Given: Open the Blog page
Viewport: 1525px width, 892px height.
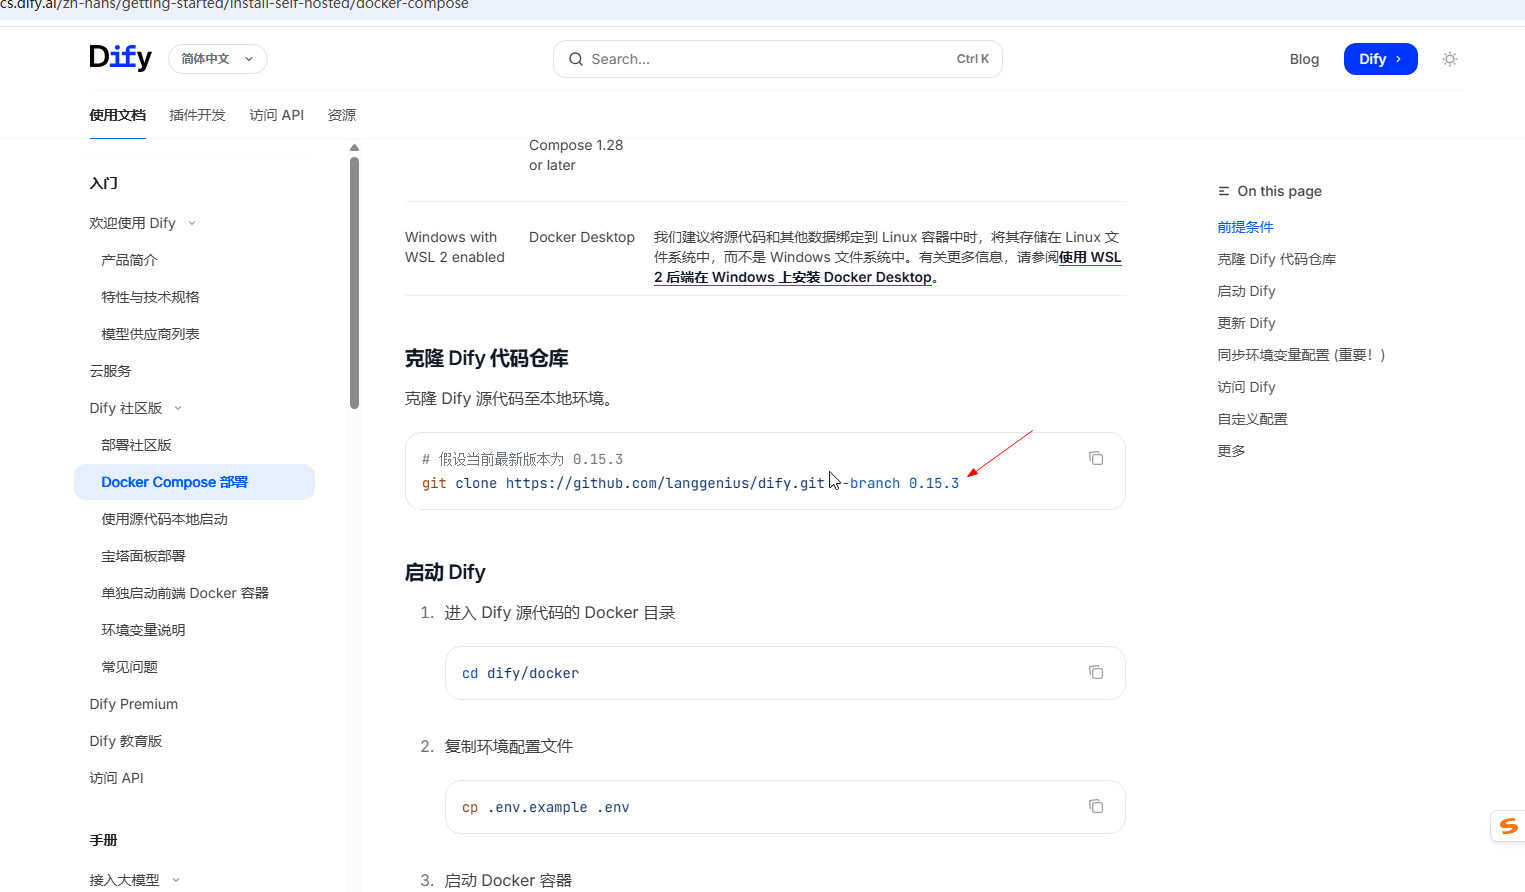Looking at the screenshot, I should pyautogui.click(x=1304, y=59).
